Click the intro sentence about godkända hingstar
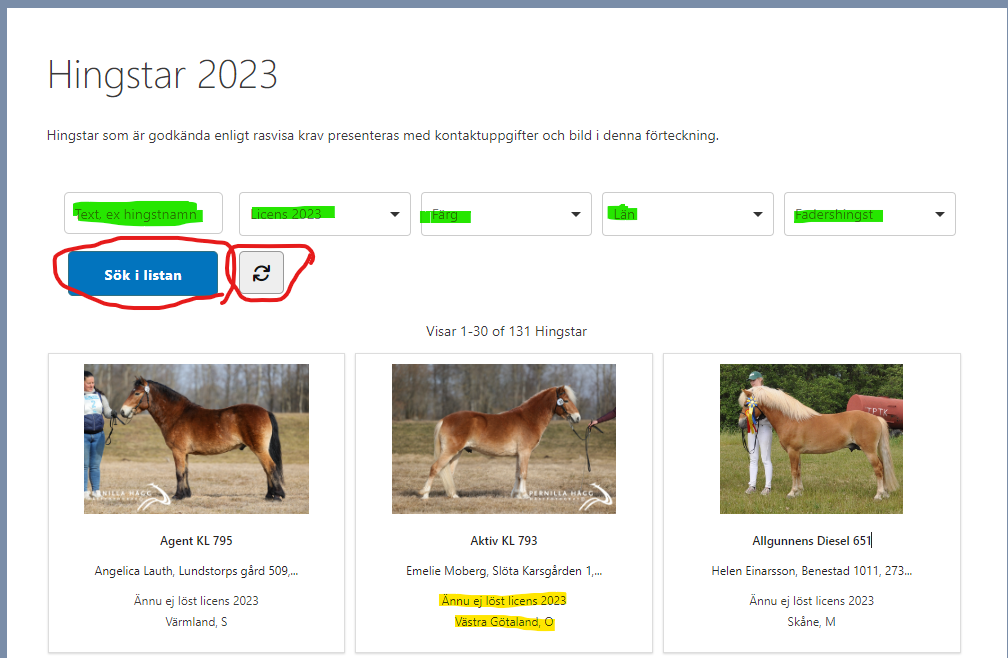 [x=382, y=136]
